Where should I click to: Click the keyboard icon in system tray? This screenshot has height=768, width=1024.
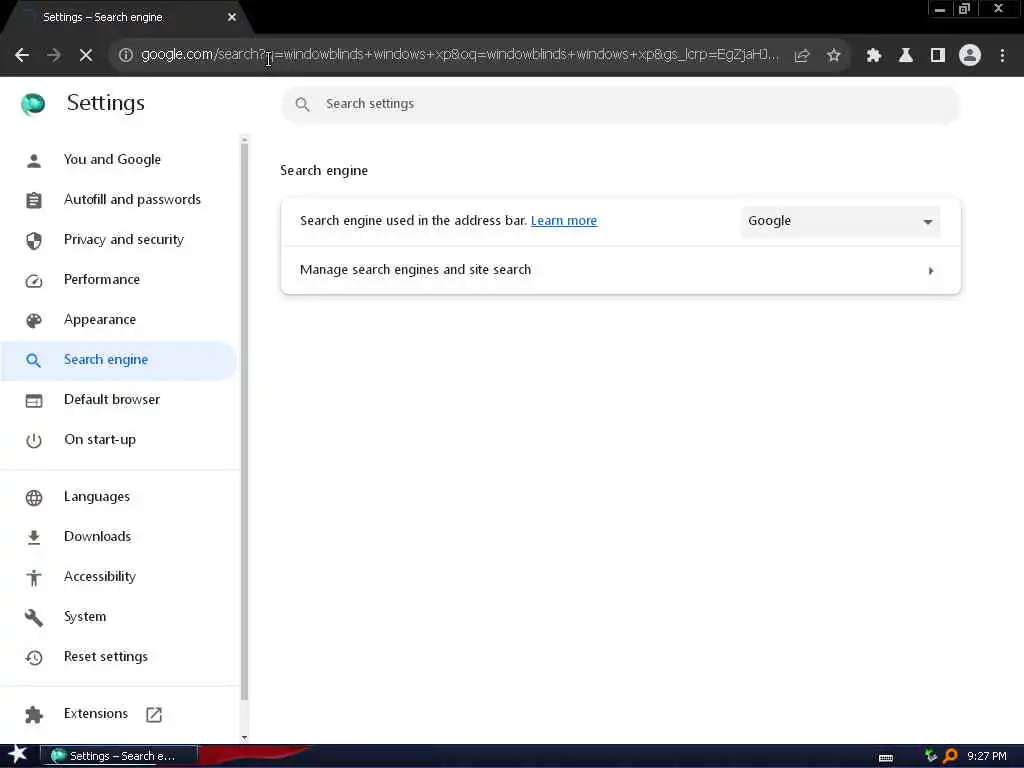pyautogui.click(x=886, y=758)
